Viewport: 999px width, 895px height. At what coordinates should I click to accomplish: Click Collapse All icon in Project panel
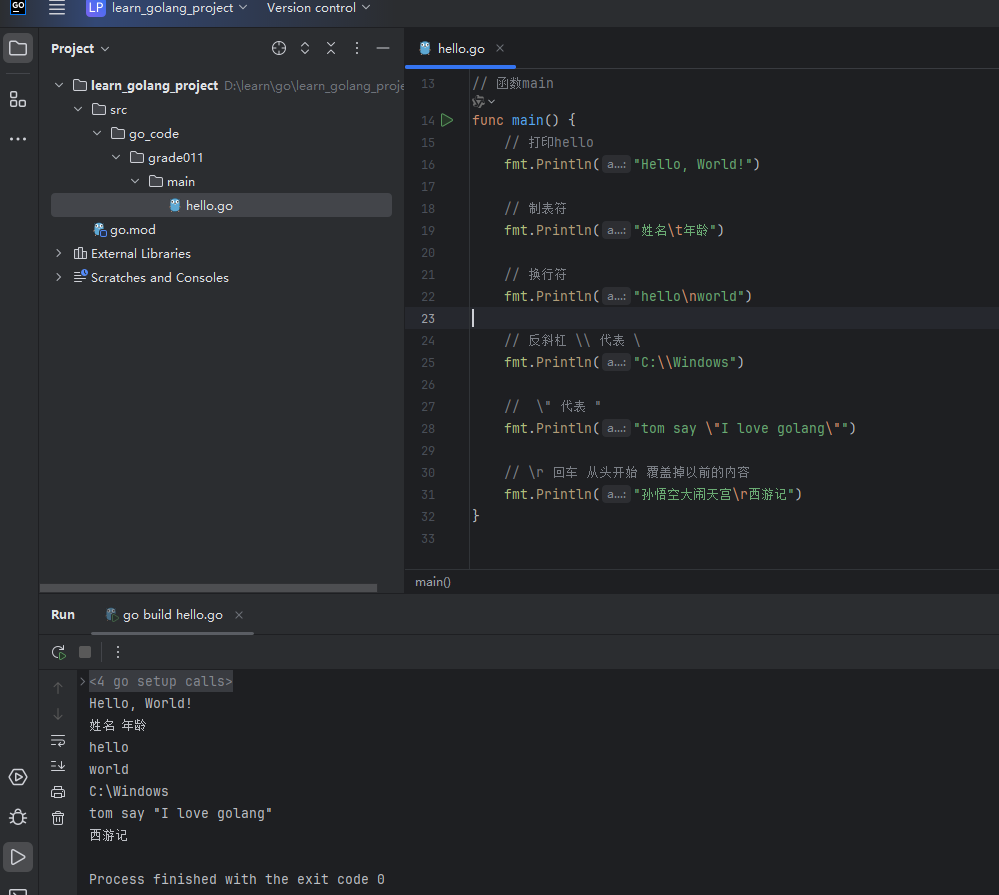tap(331, 48)
